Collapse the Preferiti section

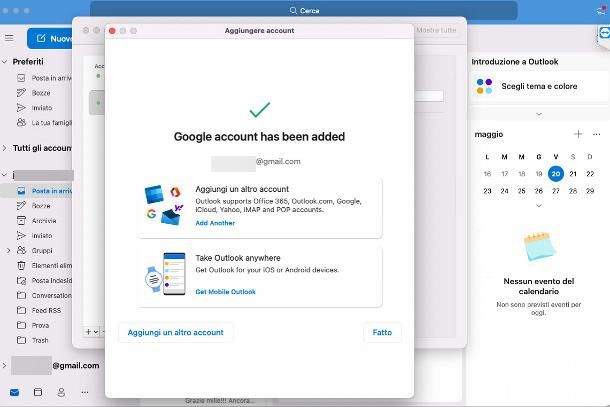(5, 61)
